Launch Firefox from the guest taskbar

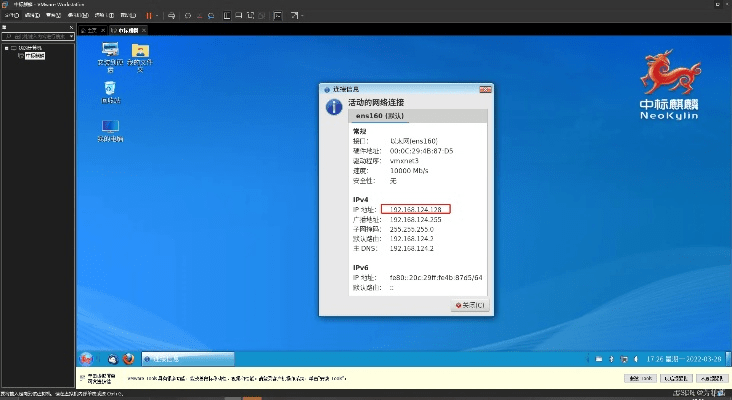point(128,358)
